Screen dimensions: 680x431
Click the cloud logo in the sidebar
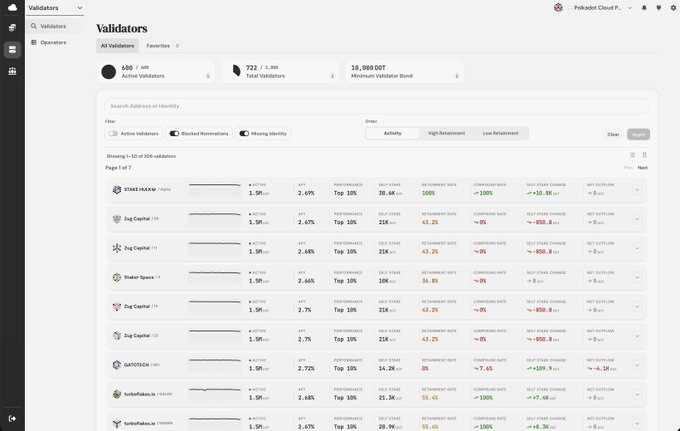coord(12,7)
